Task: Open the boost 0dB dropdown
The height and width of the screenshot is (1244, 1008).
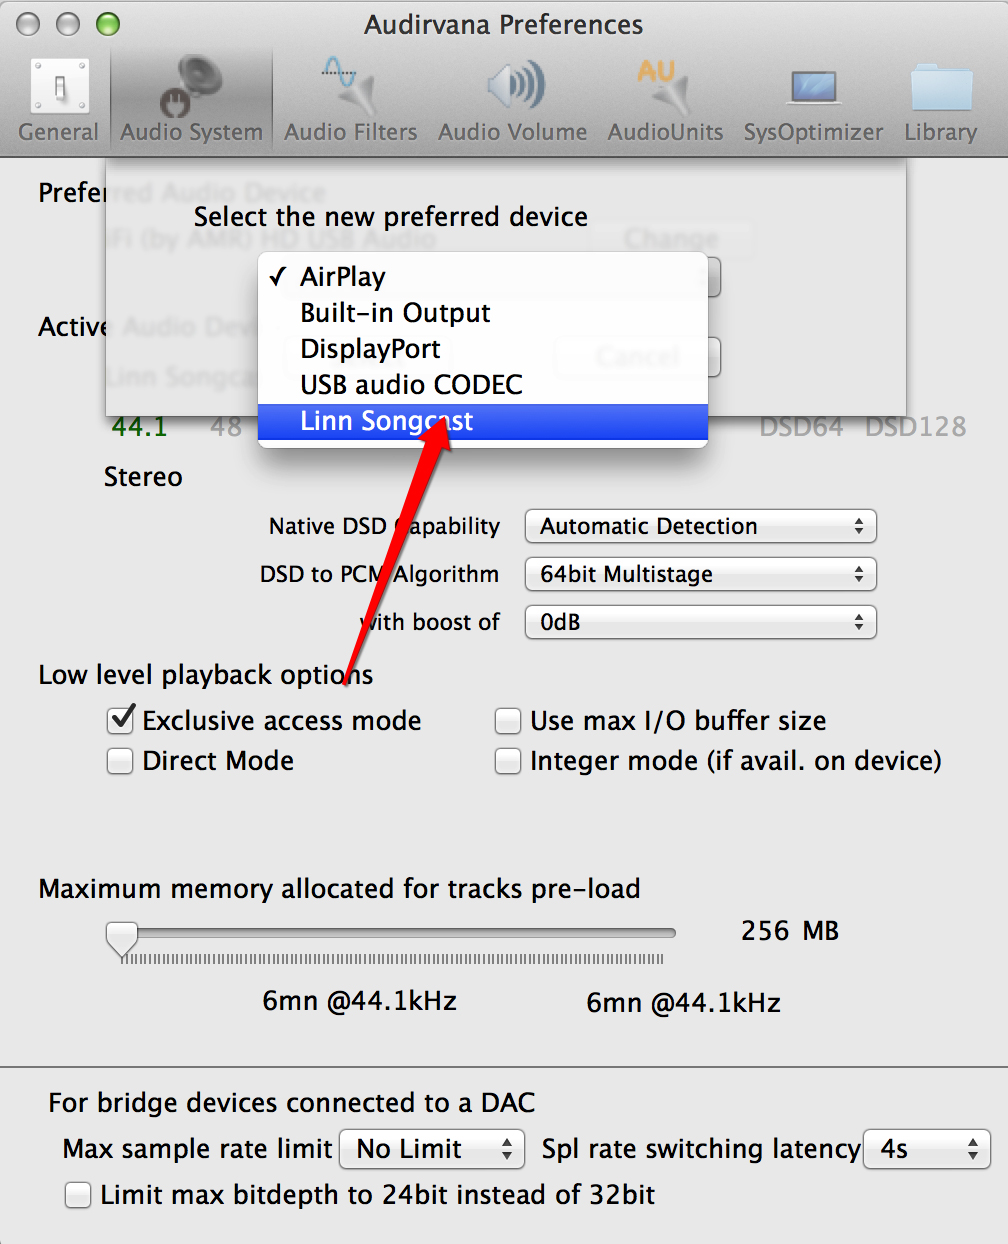Action: point(700,622)
